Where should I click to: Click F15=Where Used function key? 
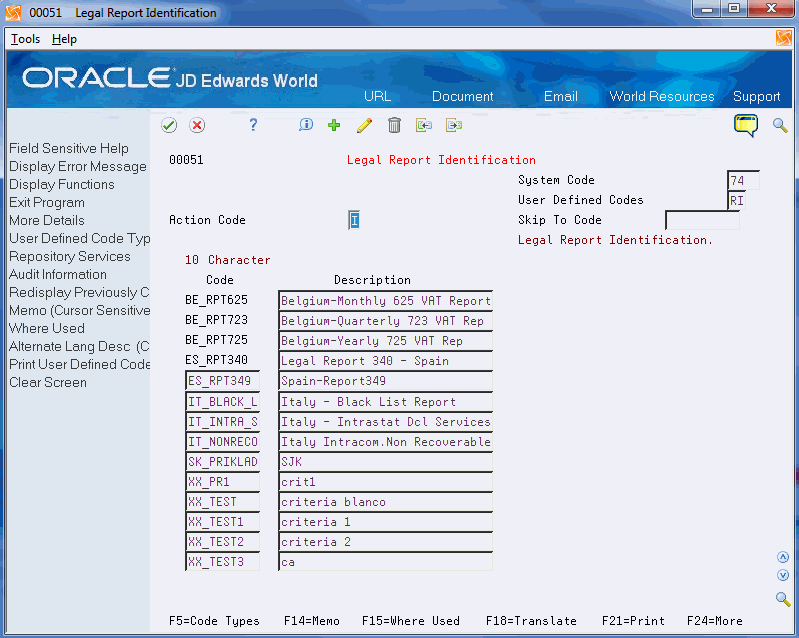click(411, 621)
